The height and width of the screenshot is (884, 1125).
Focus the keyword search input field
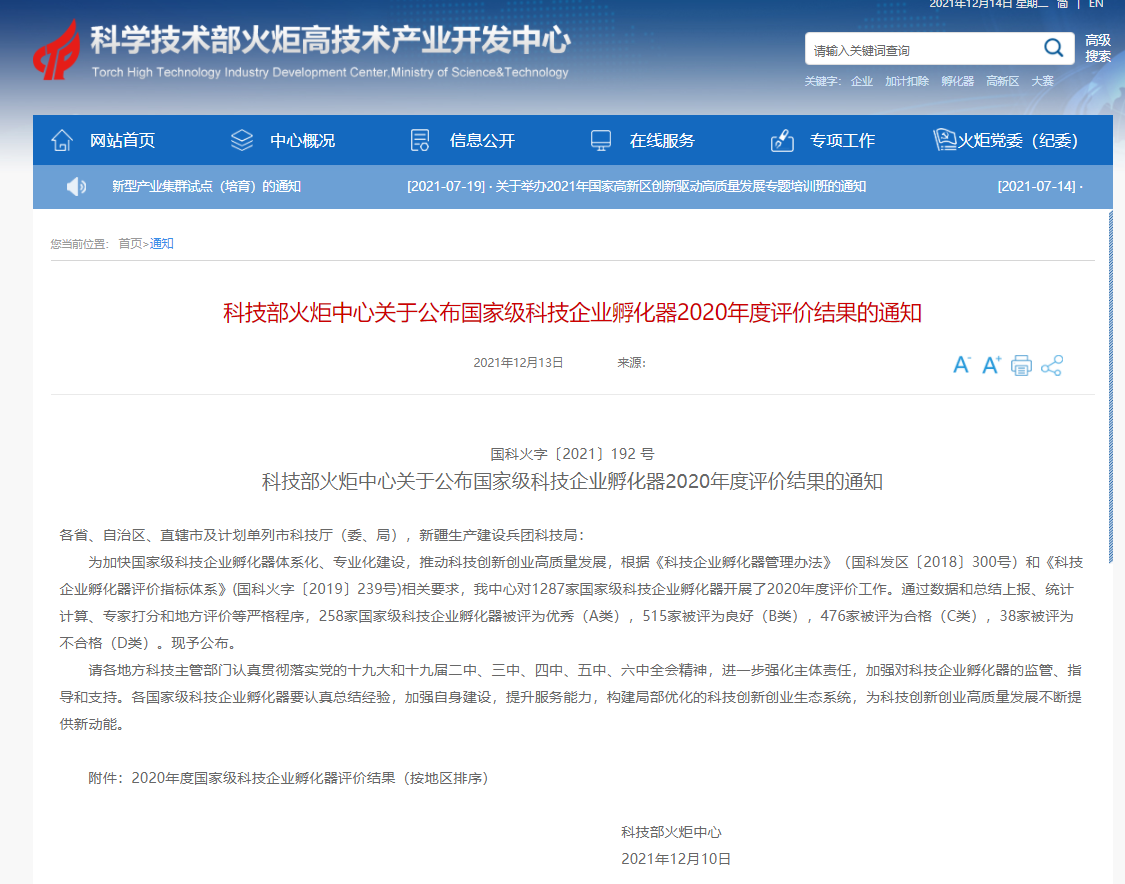[x=920, y=49]
